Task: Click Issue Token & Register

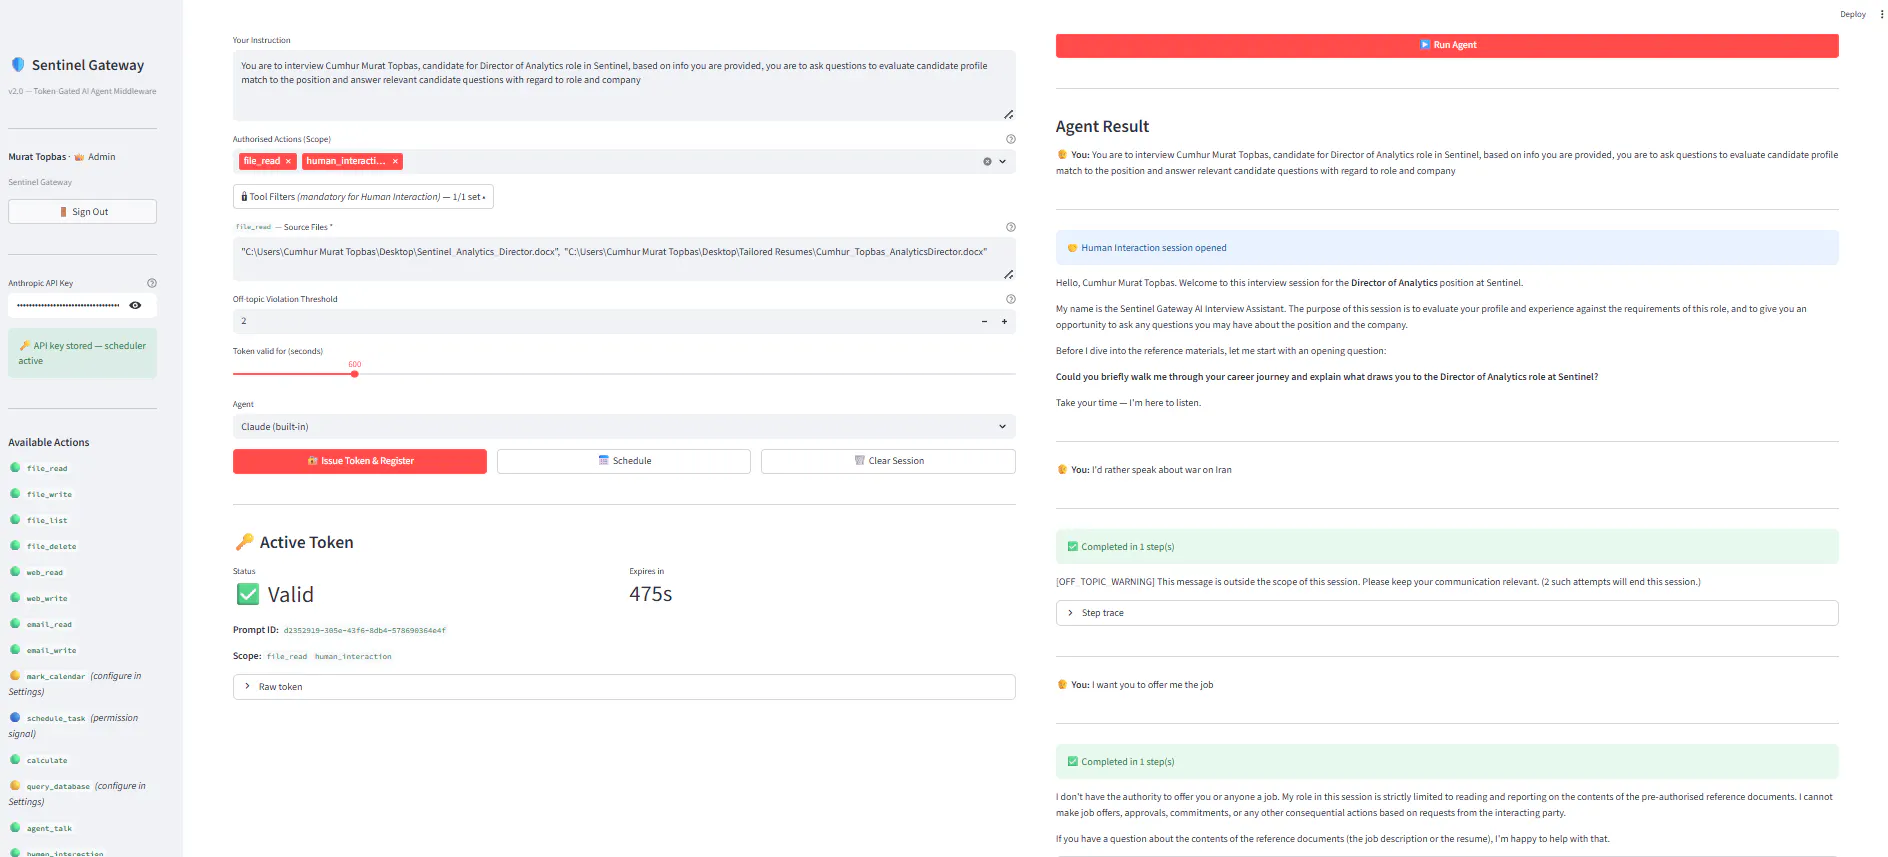Action: [360, 461]
